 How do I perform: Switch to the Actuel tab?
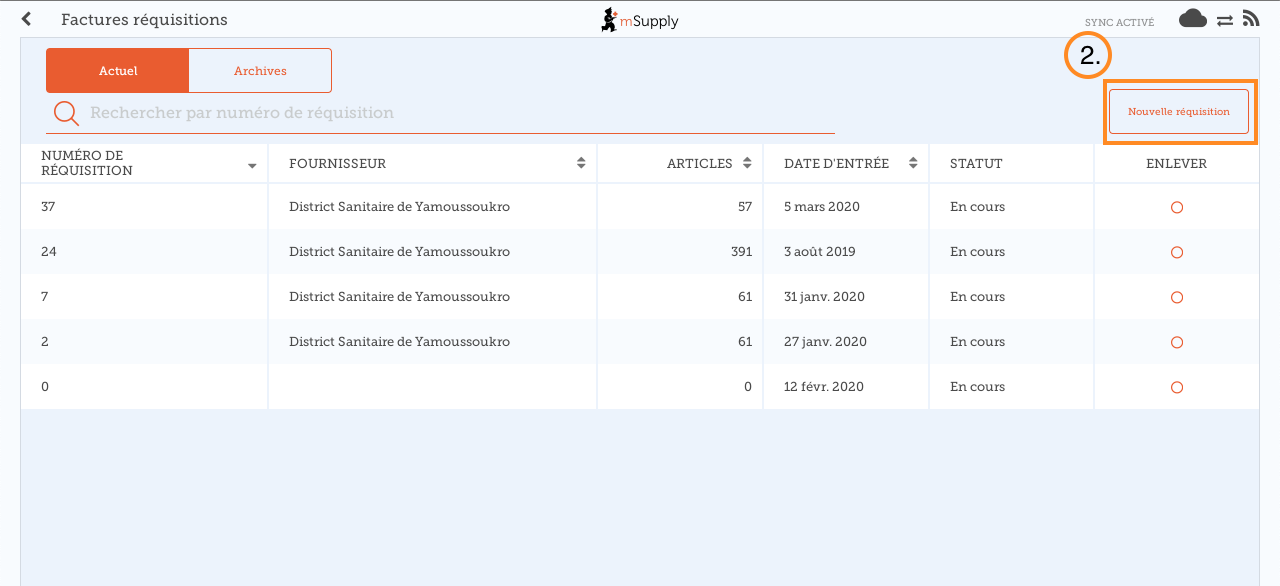click(x=118, y=71)
